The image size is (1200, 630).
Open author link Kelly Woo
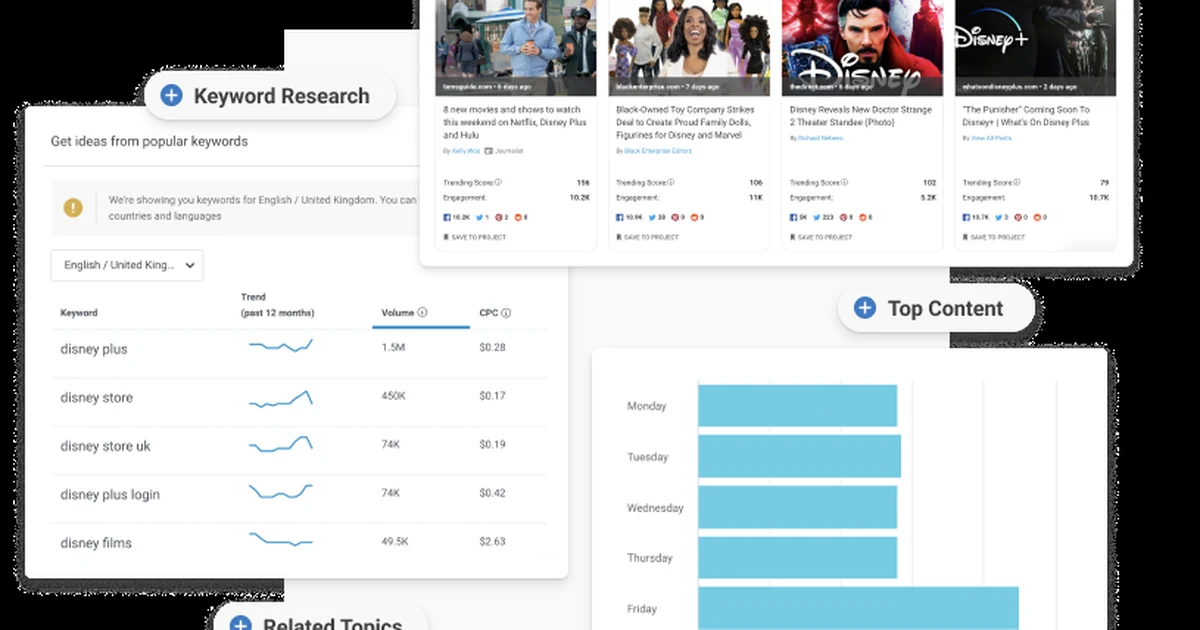(x=466, y=151)
